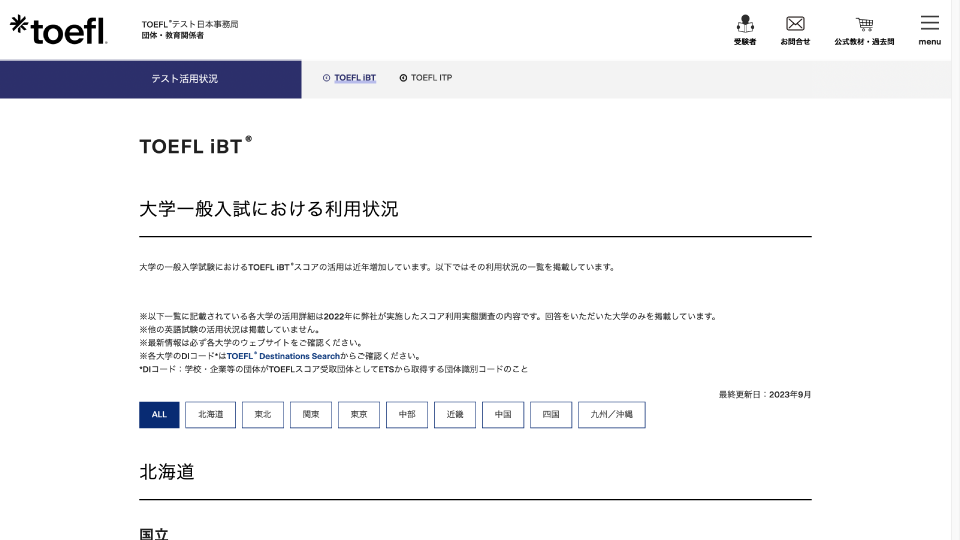Viewport: 960px width, 540px height.
Task: Filter by 東北 region
Action: coord(263,414)
